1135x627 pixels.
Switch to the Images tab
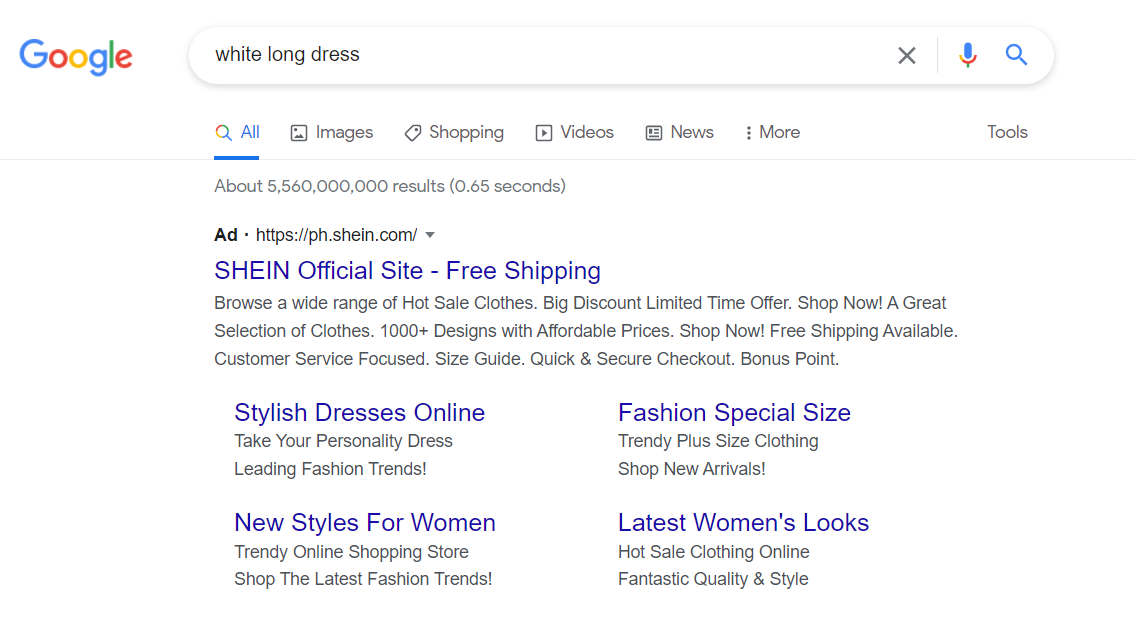click(332, 132)
